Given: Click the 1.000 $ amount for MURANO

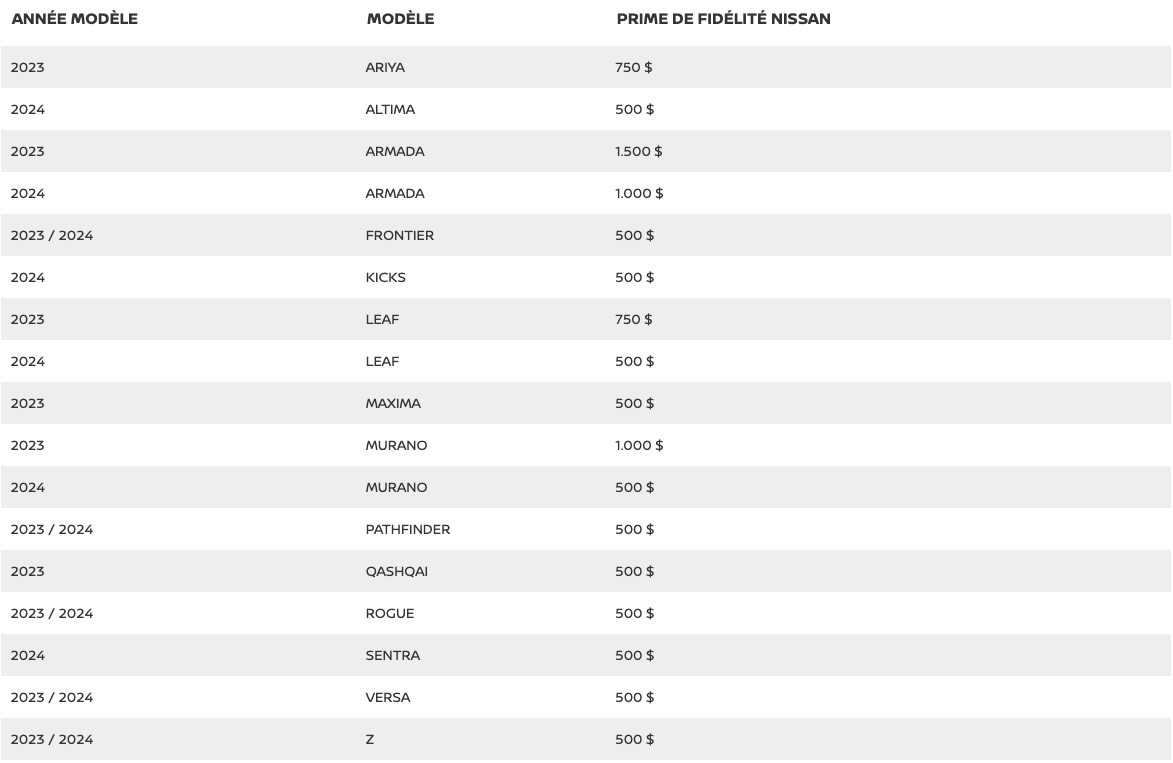Looking at the screenshot, I should coord(639,445).
